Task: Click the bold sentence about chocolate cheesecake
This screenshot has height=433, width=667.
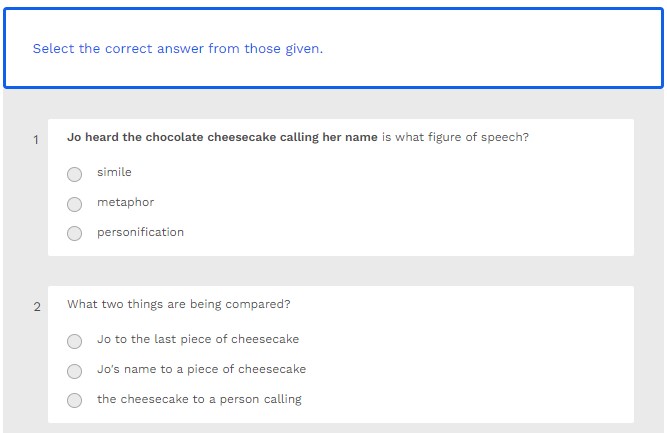Action: pyautogui.click(x=222, y=137)
